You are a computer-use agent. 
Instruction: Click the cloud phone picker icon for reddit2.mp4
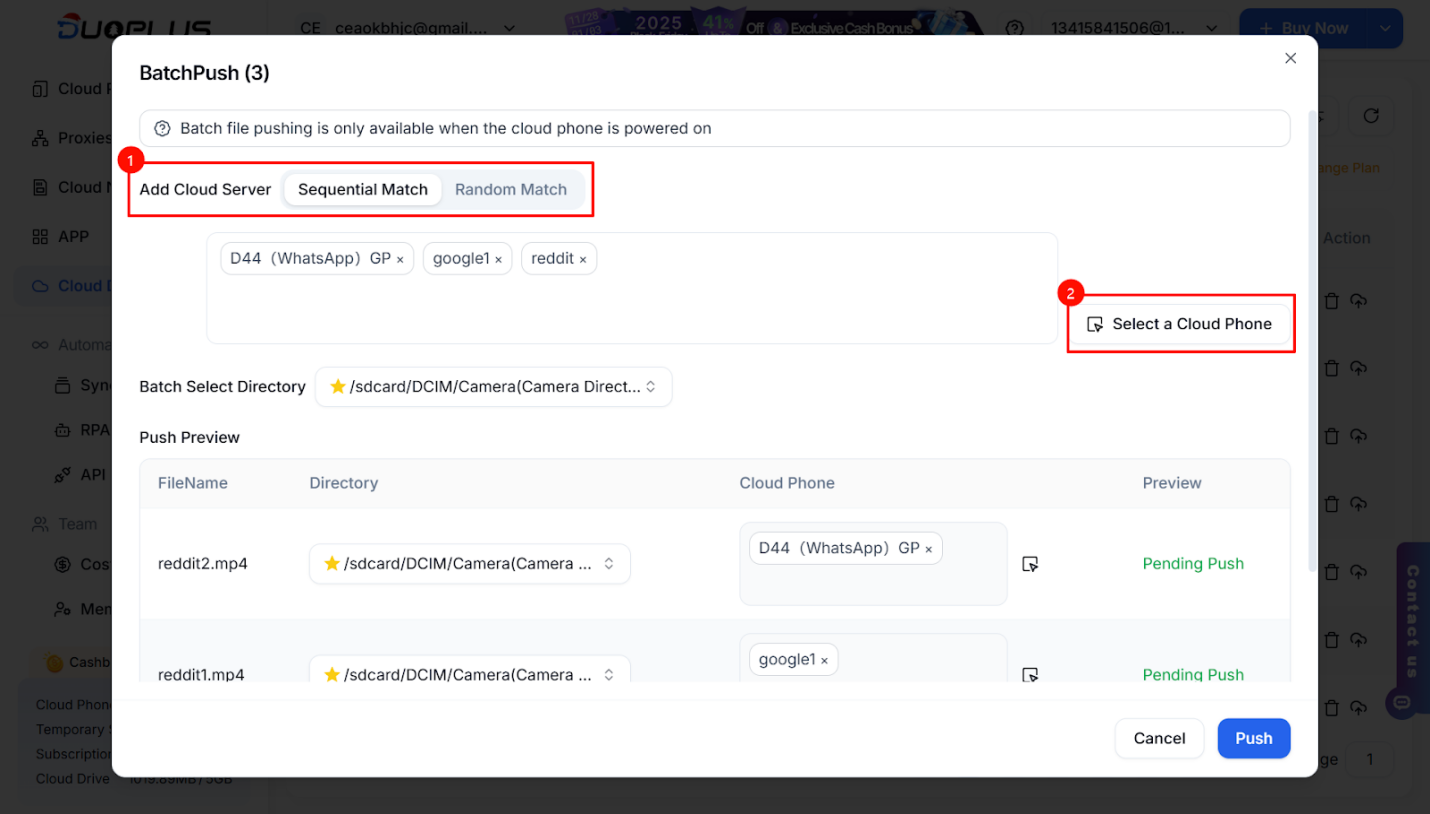(x=1030, y=564)
